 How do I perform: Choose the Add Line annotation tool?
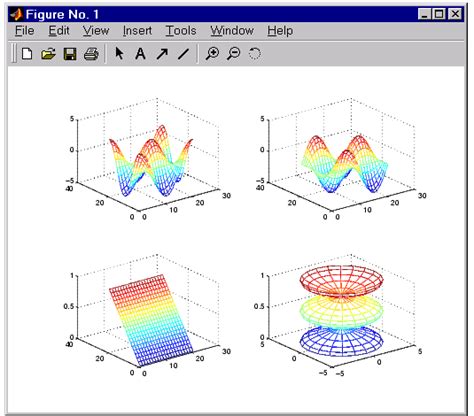click(183, 54)
